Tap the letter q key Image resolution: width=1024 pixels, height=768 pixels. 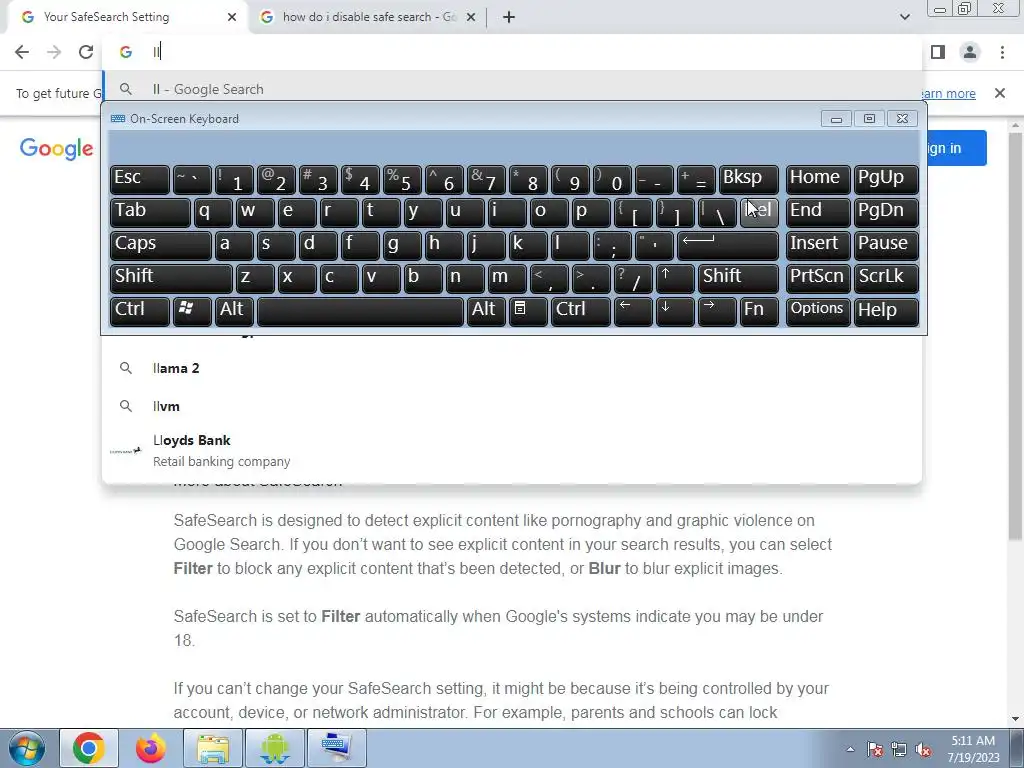213,212
